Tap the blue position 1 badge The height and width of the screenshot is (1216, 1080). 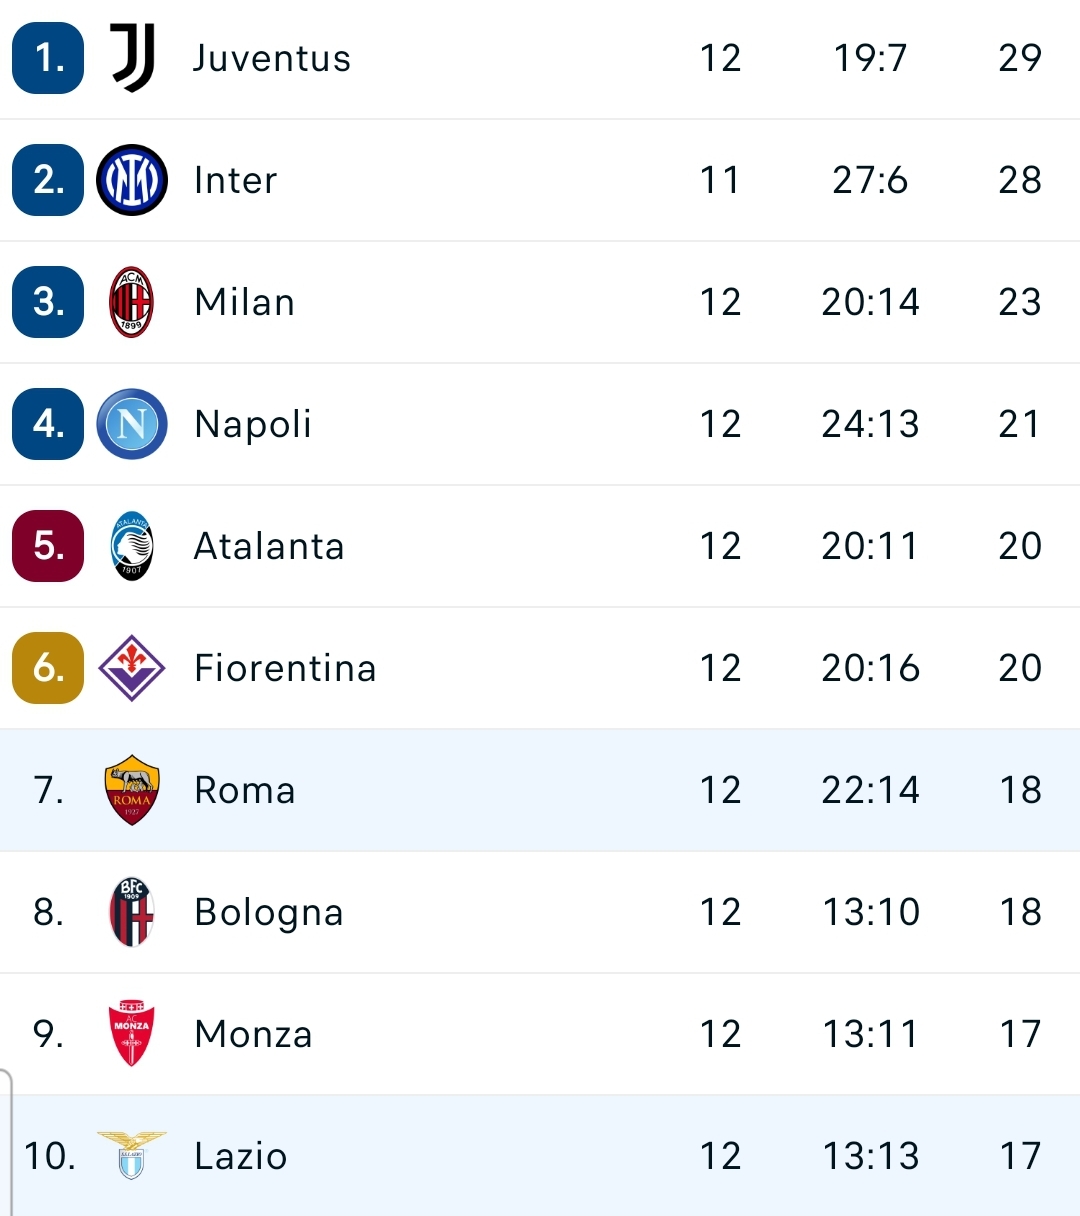pos(48,58)
